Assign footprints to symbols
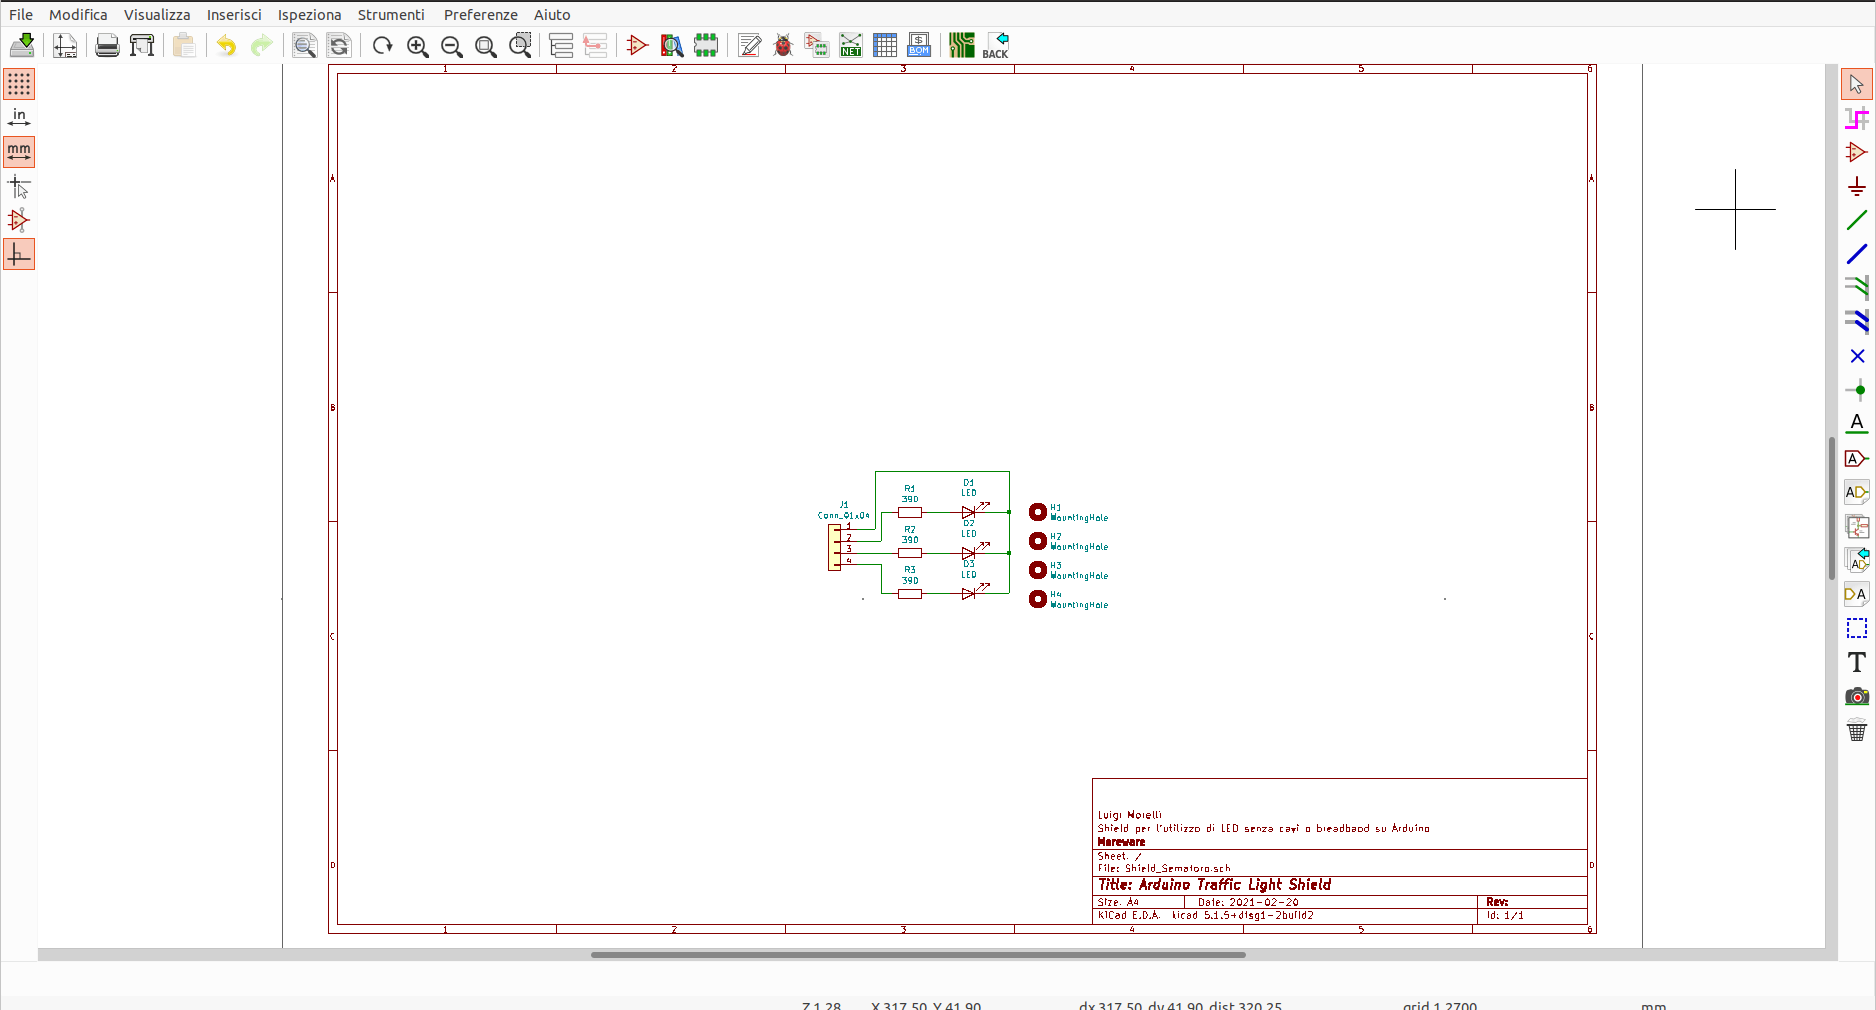 [x=817, y=45]
